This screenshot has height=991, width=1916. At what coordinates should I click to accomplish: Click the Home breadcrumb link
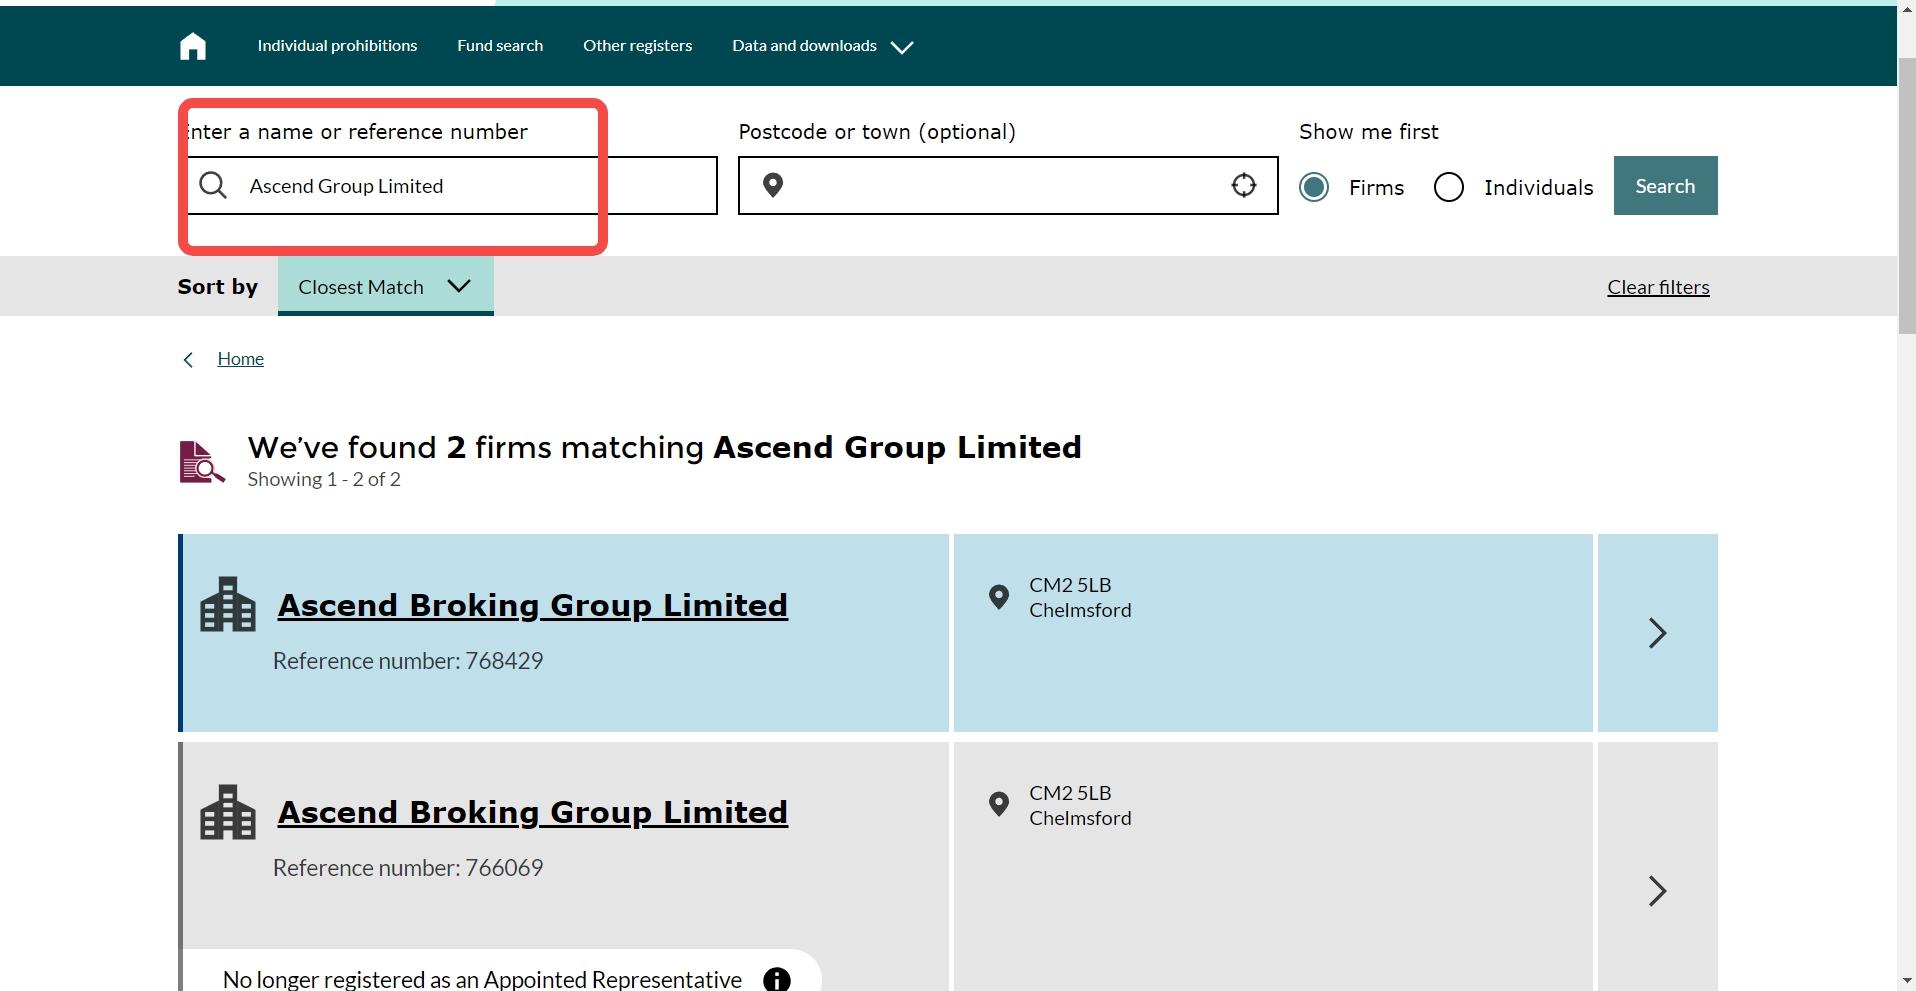coord(241,359)
